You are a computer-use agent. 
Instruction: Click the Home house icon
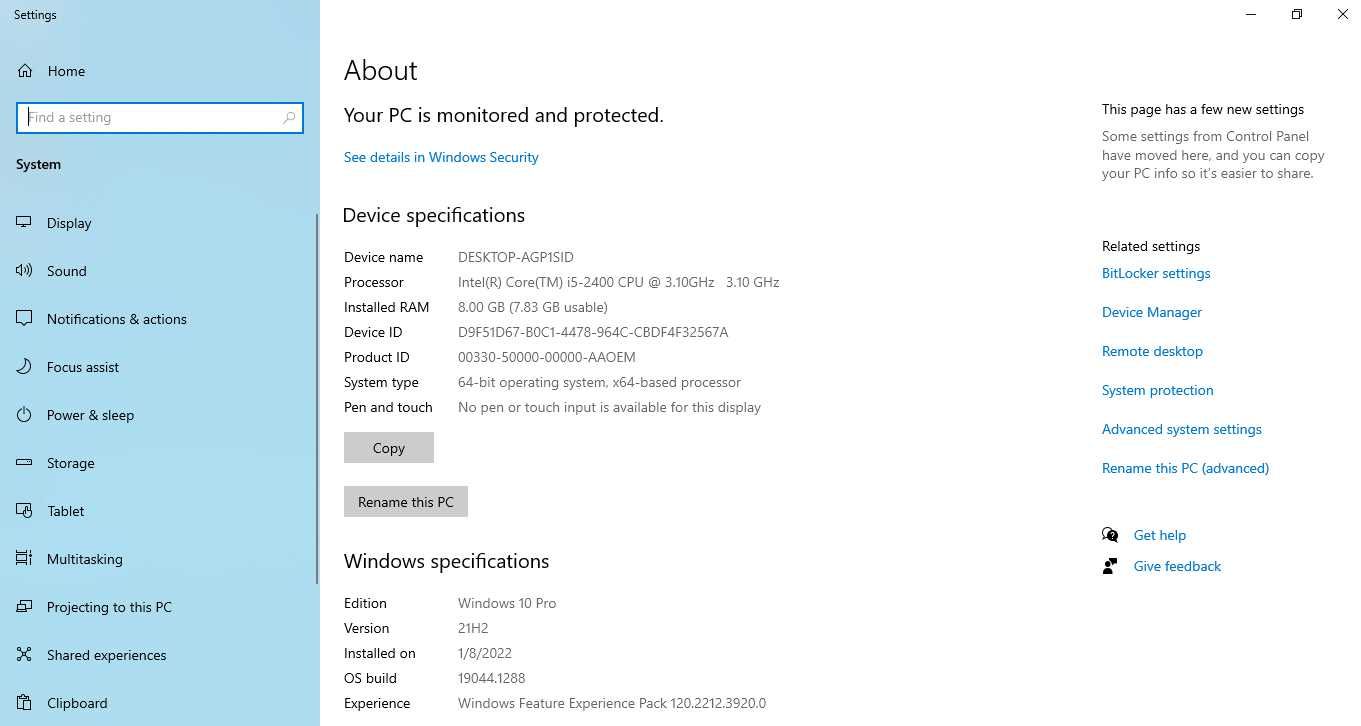pos(24,71)
